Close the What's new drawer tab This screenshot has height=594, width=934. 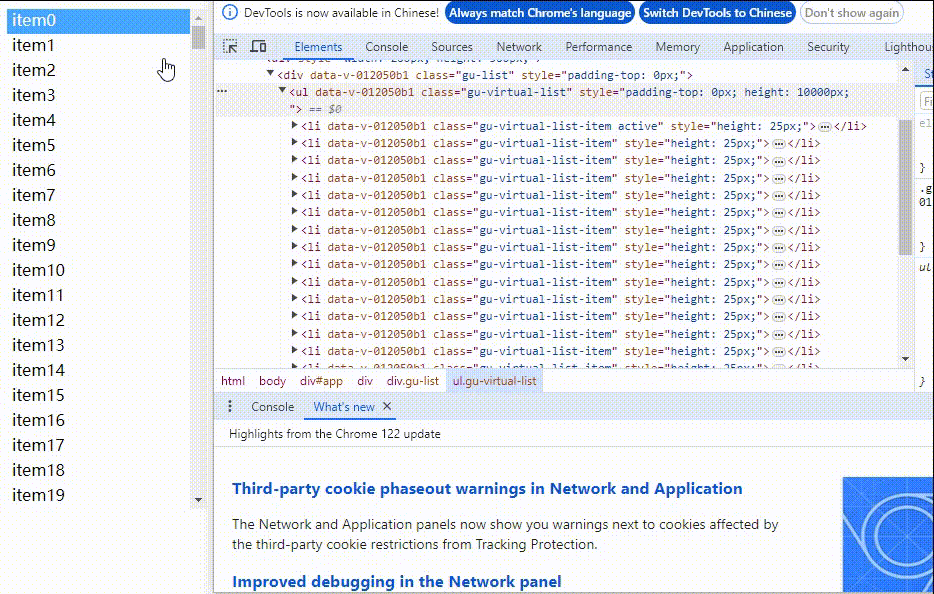(387, 406)
